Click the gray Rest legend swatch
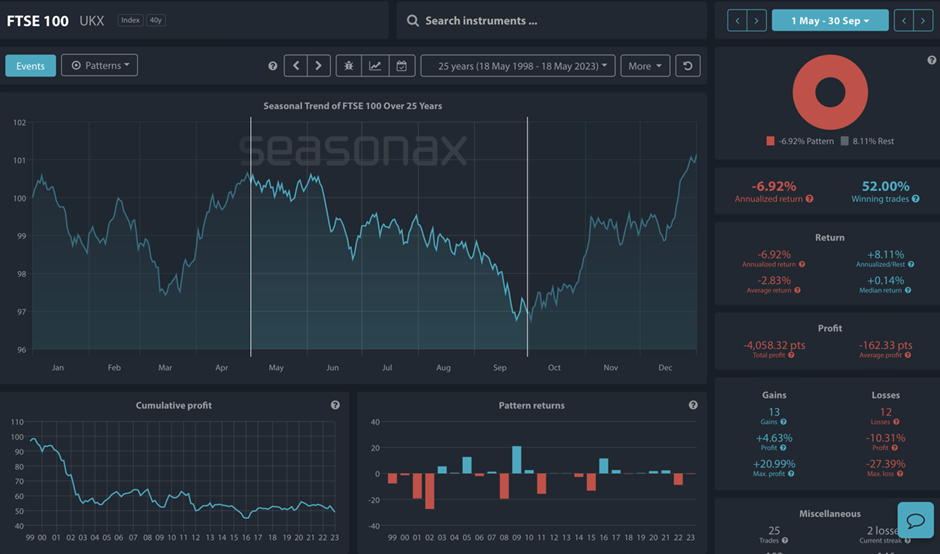Image resolution: width=940 pixels, height=554 pixels. [x=845, y=141]
